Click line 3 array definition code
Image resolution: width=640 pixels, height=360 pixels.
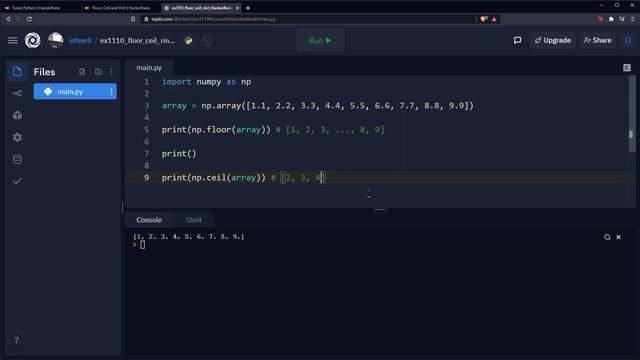[318, 106]
